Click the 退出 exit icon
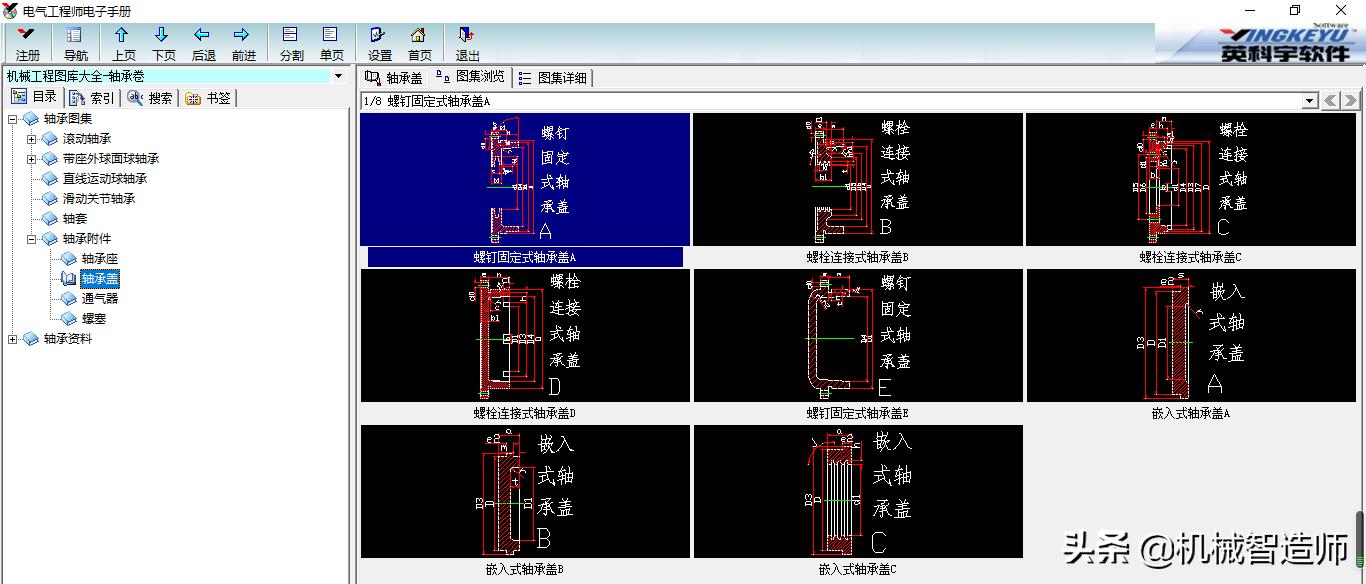 [467, 44]
